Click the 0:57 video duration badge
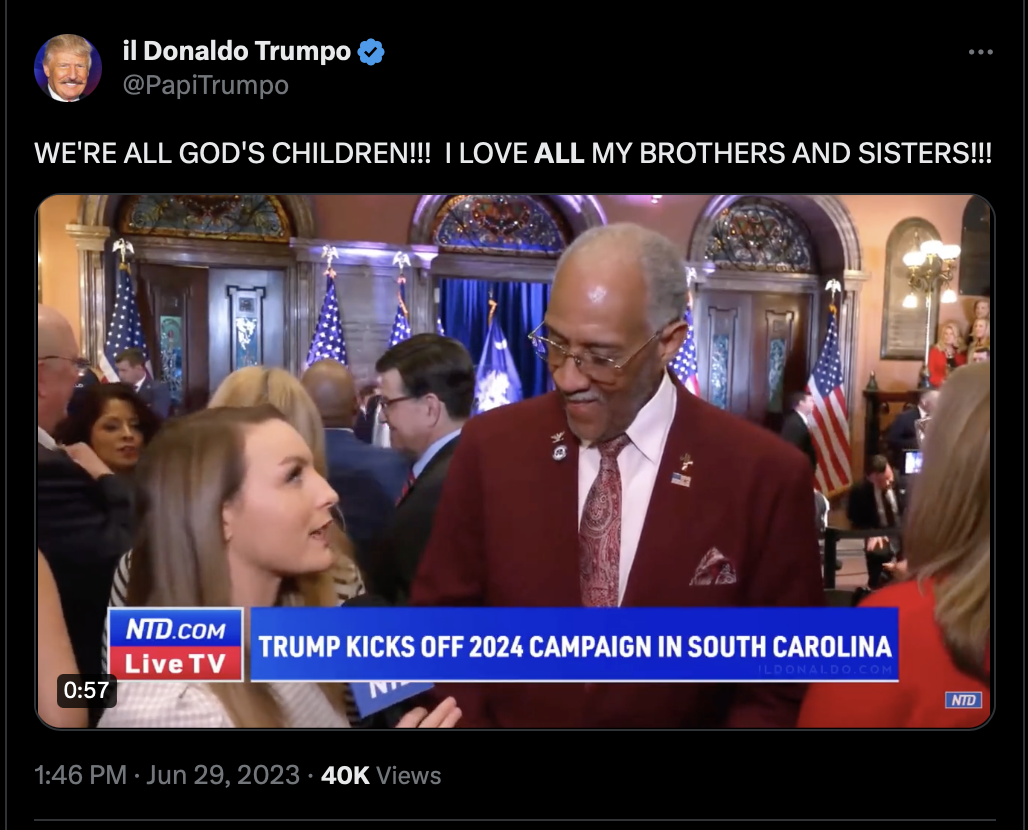This screenshot has width=1028, height=830. click(87, 690)
